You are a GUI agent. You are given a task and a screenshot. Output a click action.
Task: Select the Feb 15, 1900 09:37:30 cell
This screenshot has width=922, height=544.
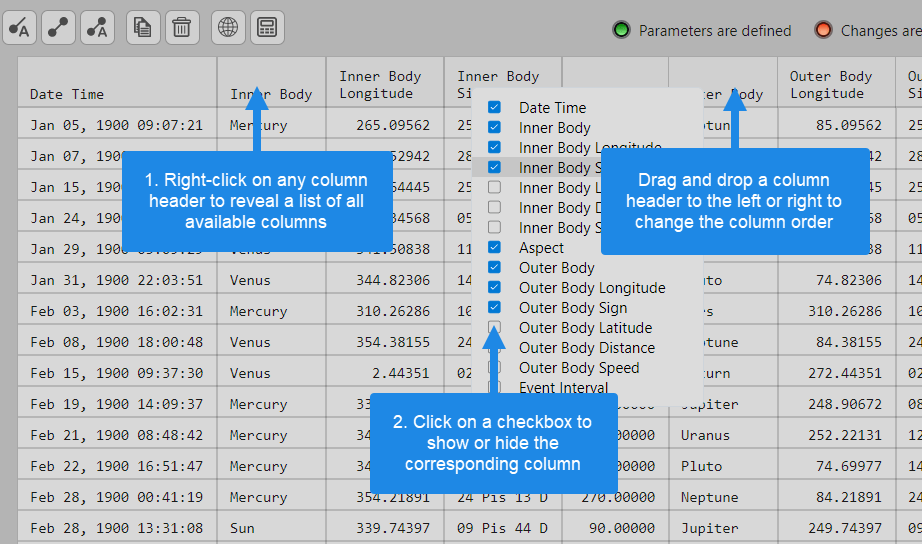pos(117,371)
